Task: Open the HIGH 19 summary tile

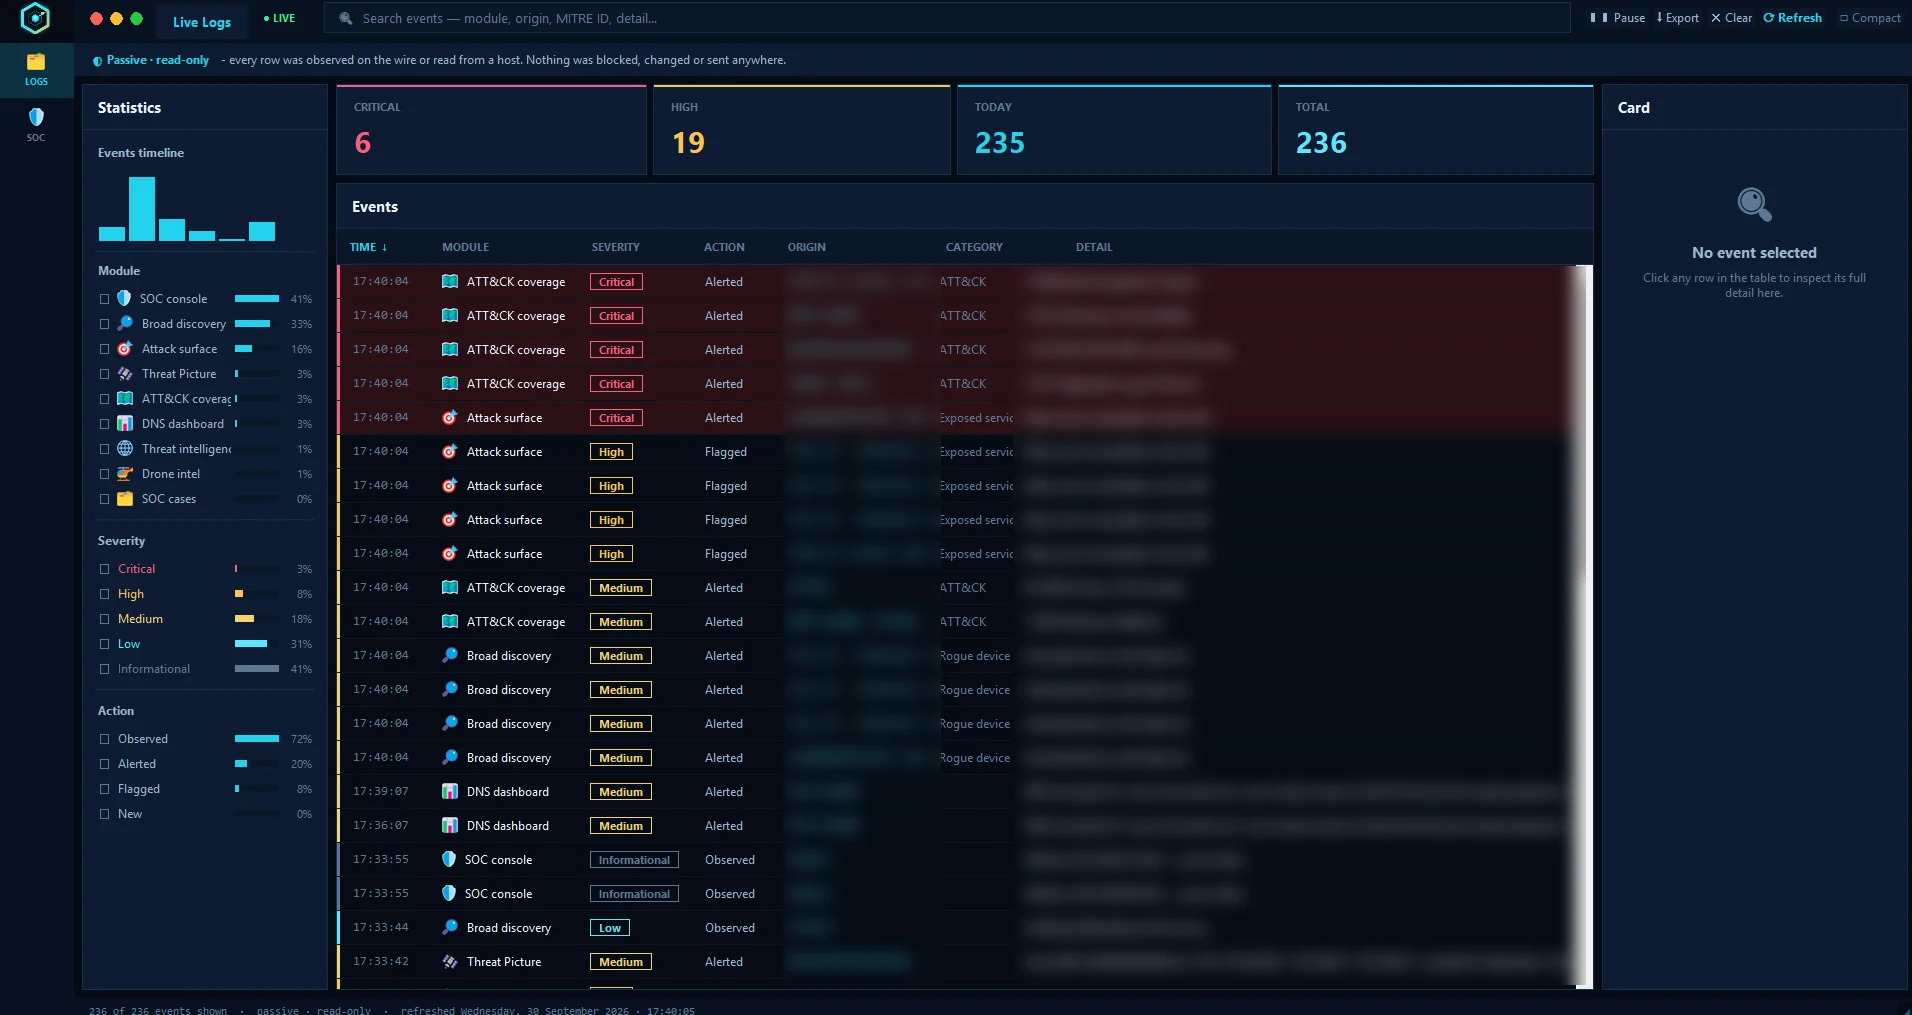Action: click(801, 130)
